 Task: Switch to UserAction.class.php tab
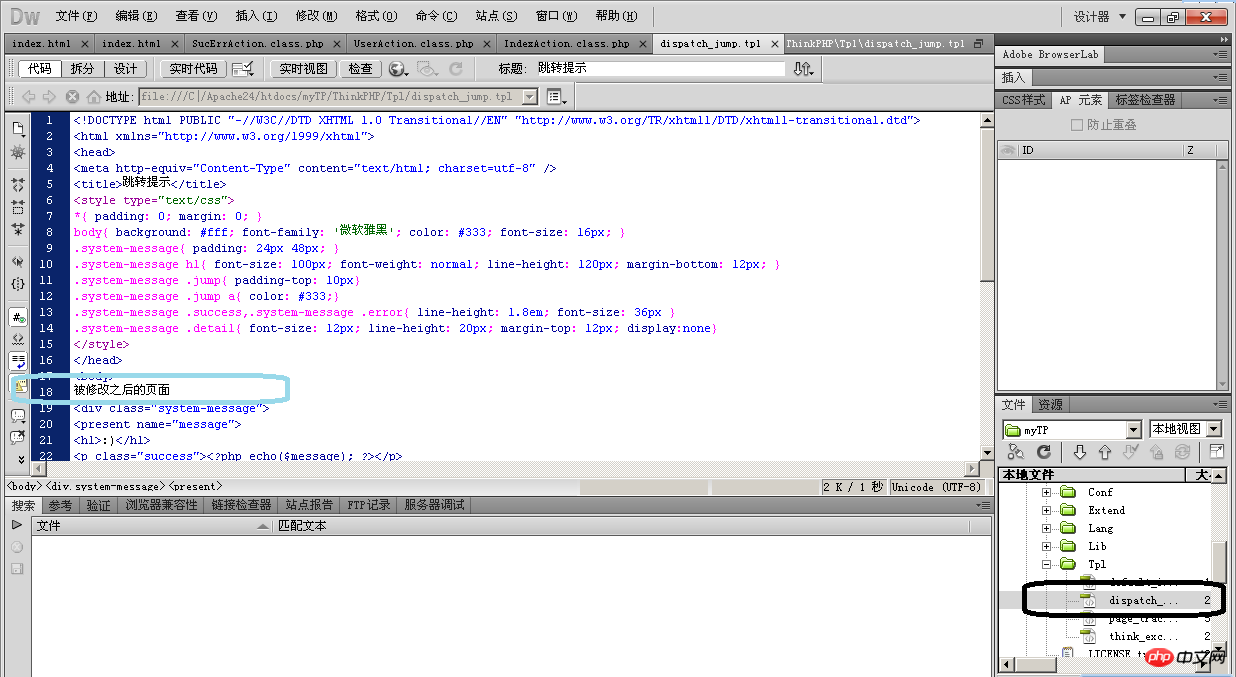pos(414,44)
